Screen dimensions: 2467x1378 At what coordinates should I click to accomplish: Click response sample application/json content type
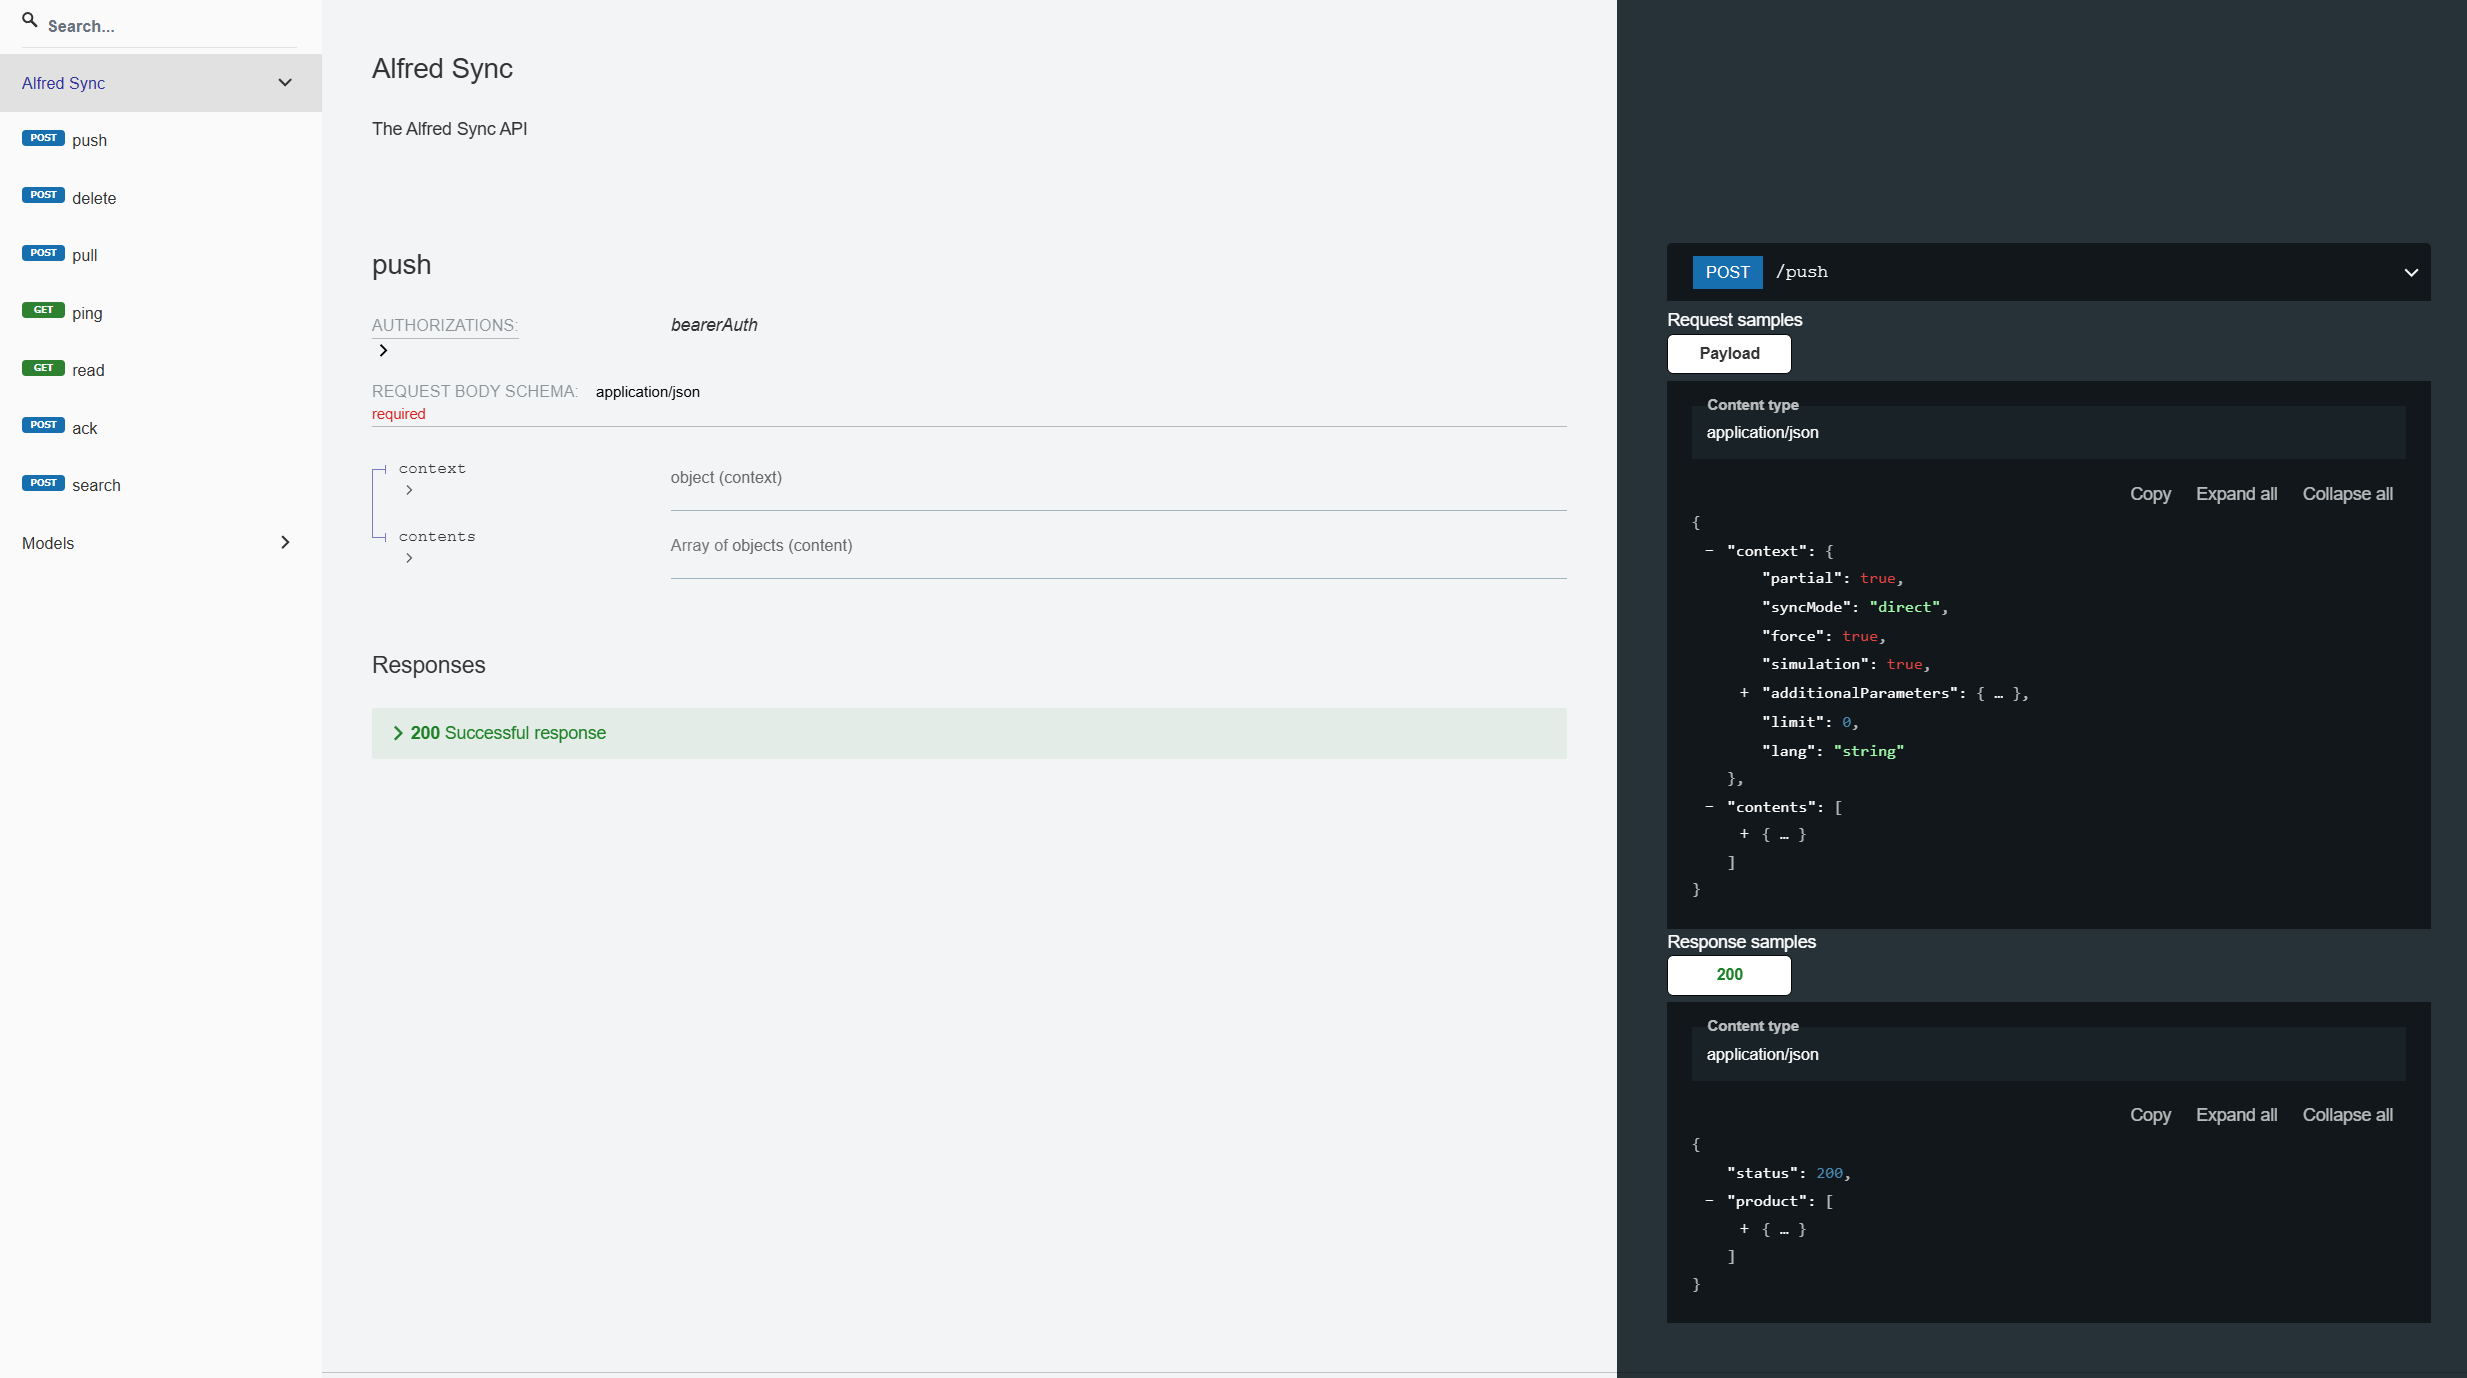pos(1762,1055)
